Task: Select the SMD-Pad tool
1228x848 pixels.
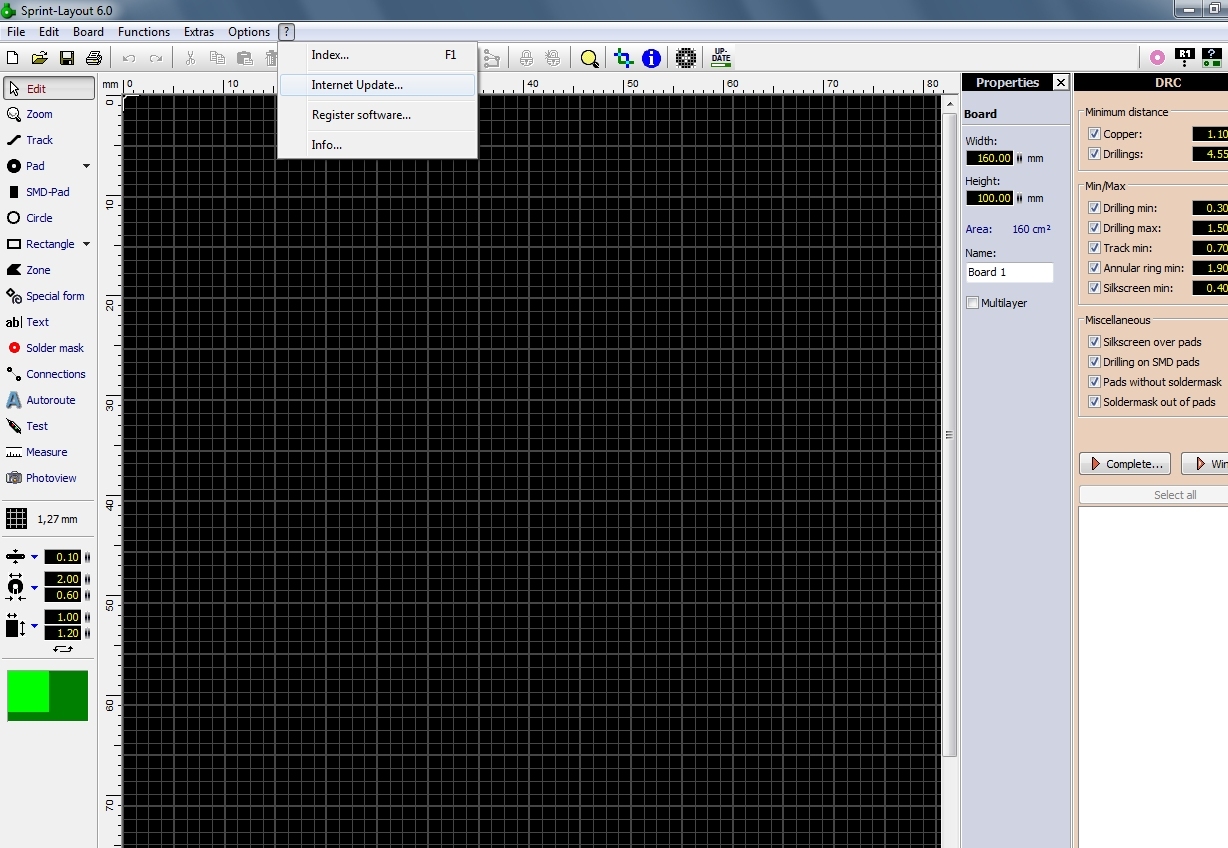Action: coord(49,192)
